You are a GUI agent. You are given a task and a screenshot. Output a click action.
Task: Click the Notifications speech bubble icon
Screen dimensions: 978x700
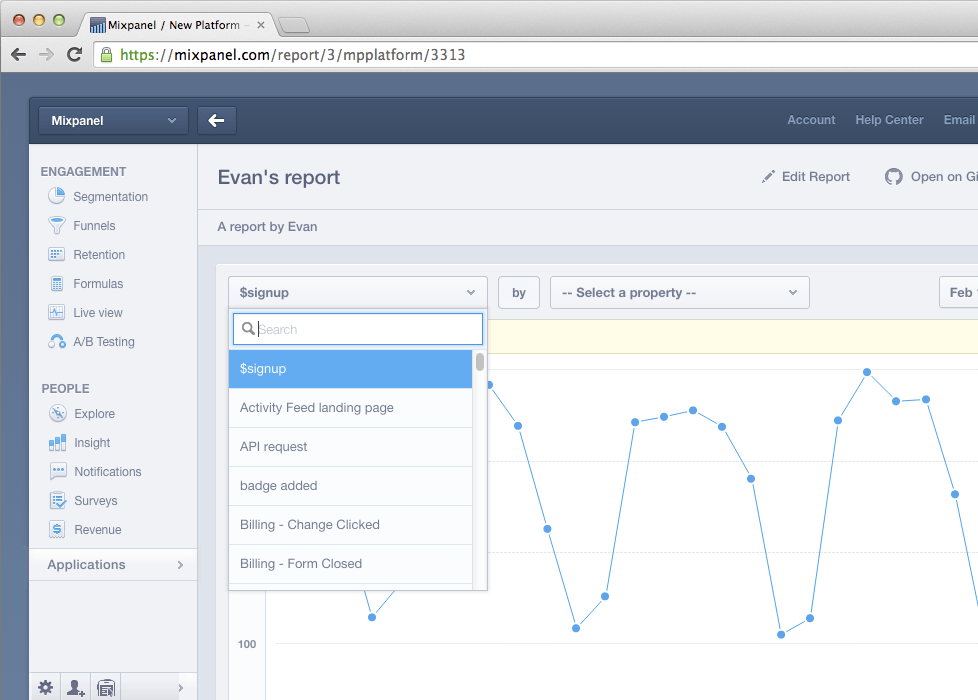58,472
